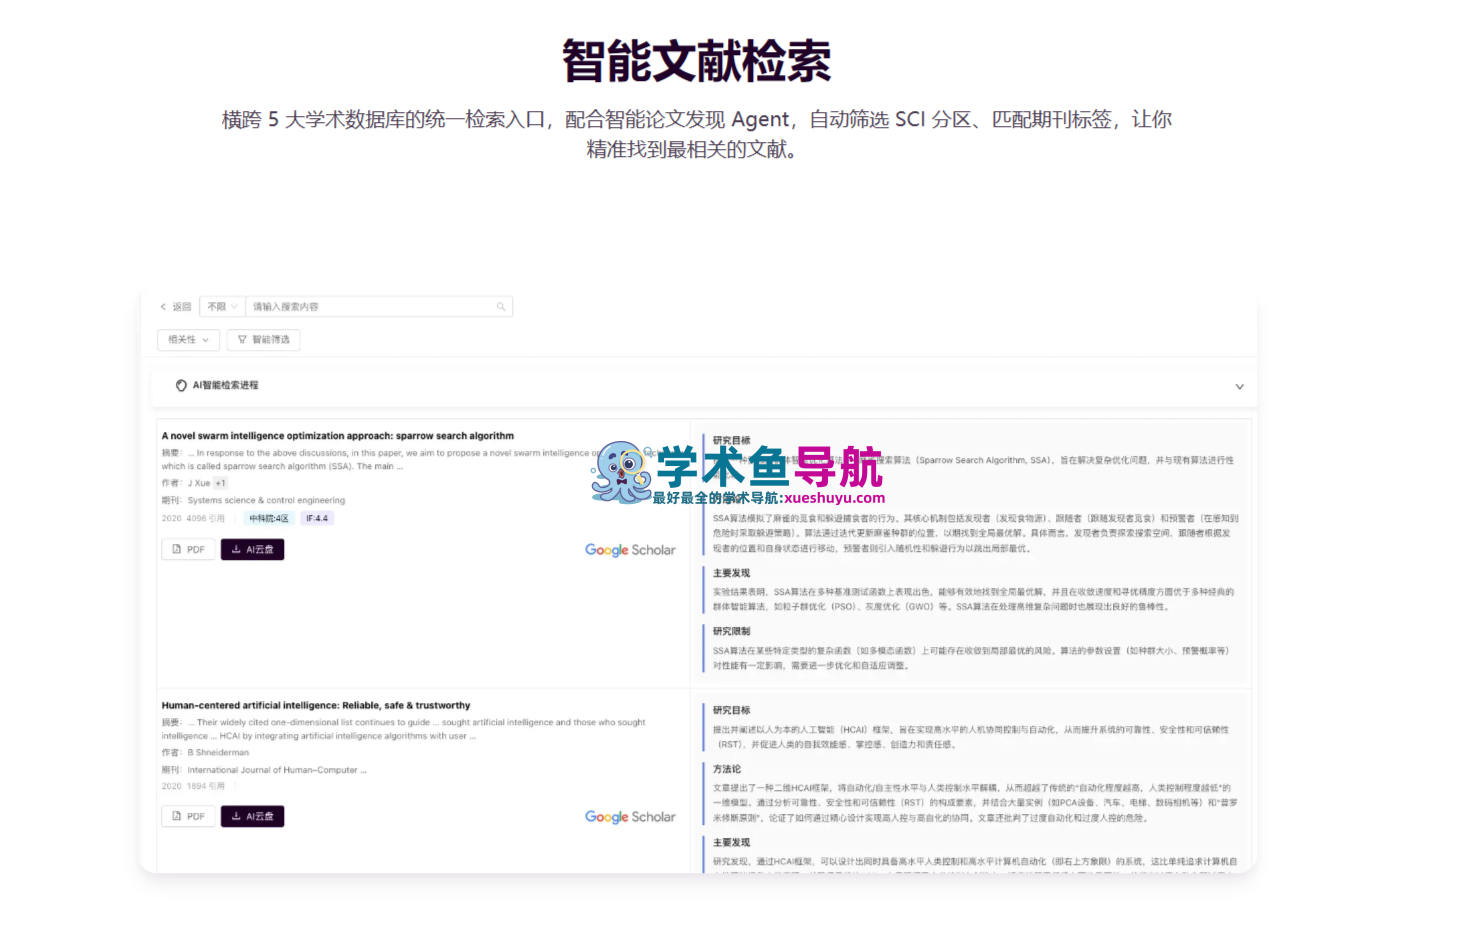Click the Google Scholar badge on first result

[x=630, y=549]
